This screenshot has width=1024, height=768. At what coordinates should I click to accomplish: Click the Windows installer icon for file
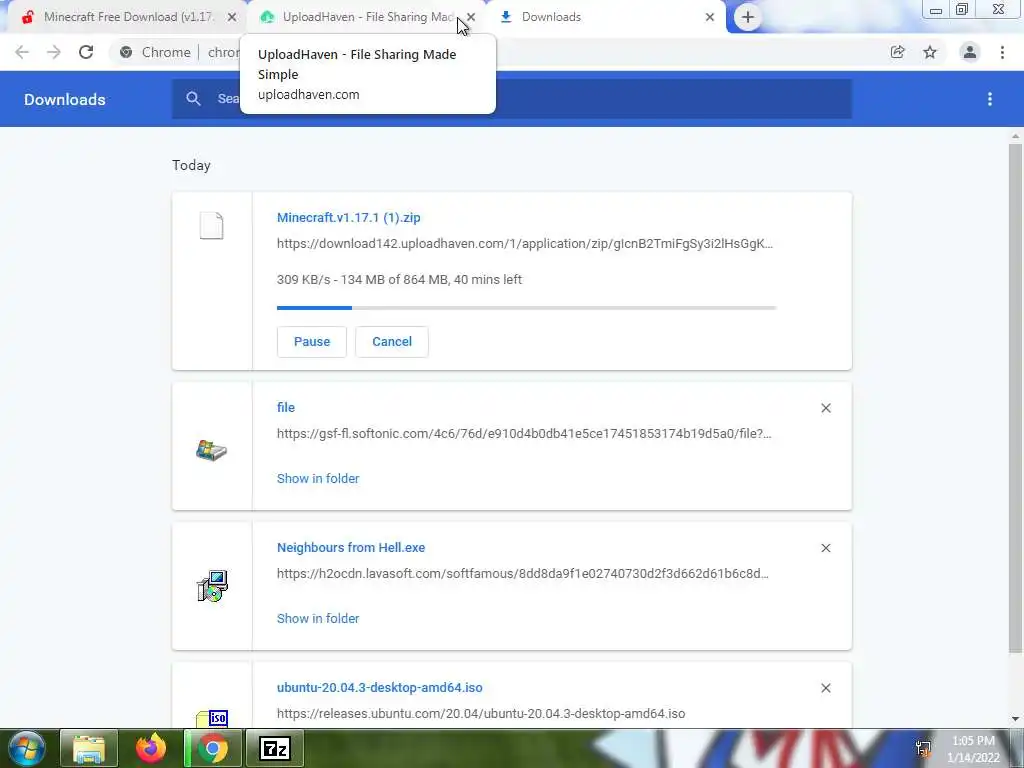point(212,450)
